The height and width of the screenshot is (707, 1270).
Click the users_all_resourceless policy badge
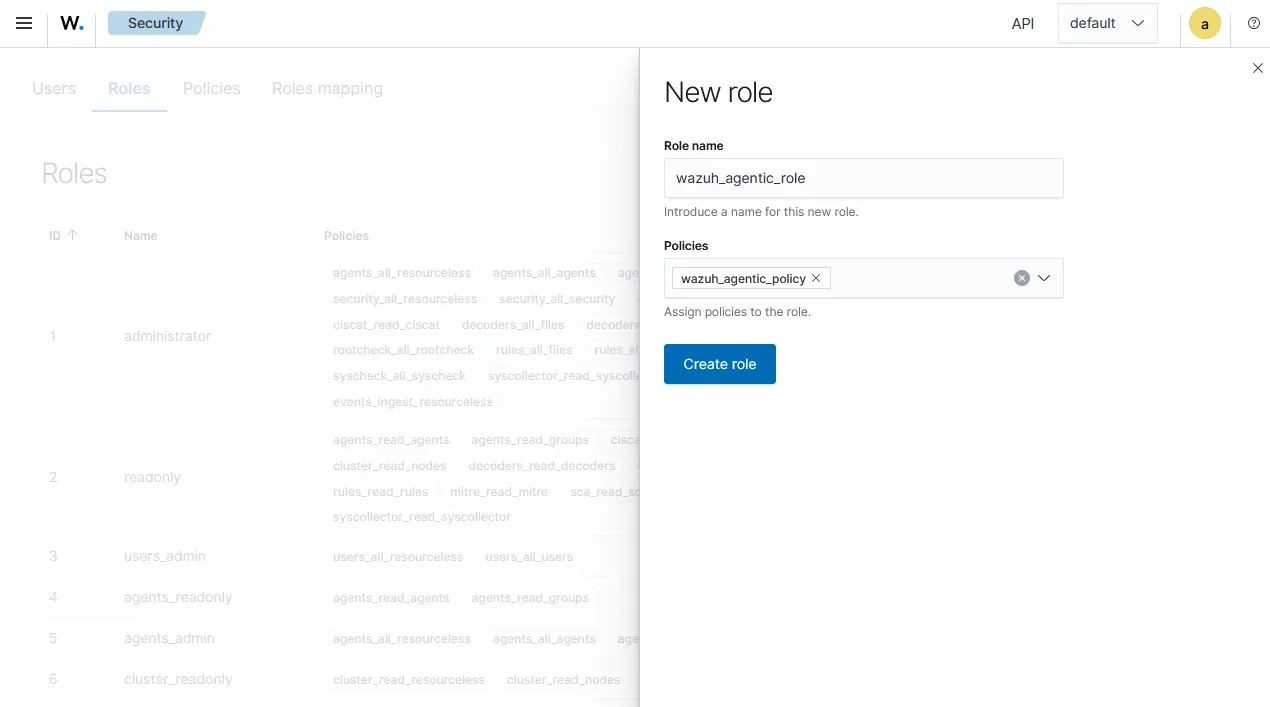click(398, 557)
